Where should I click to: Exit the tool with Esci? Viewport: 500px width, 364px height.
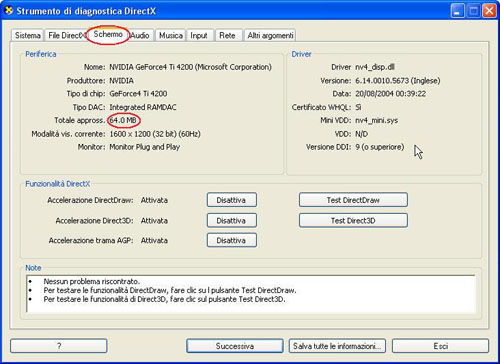(x=440, y=346)
